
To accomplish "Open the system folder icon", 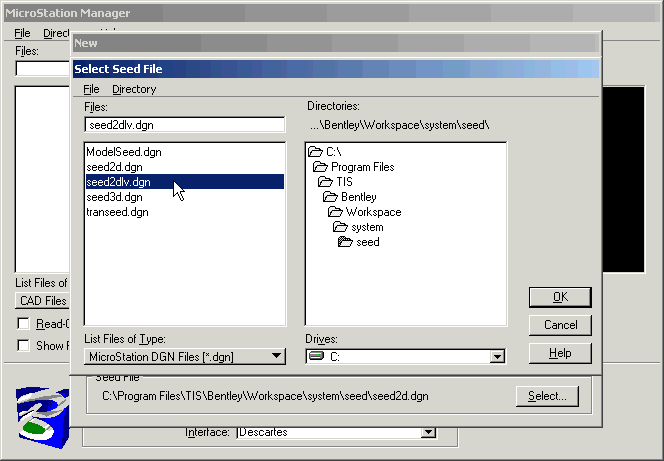I will (340, 227).
